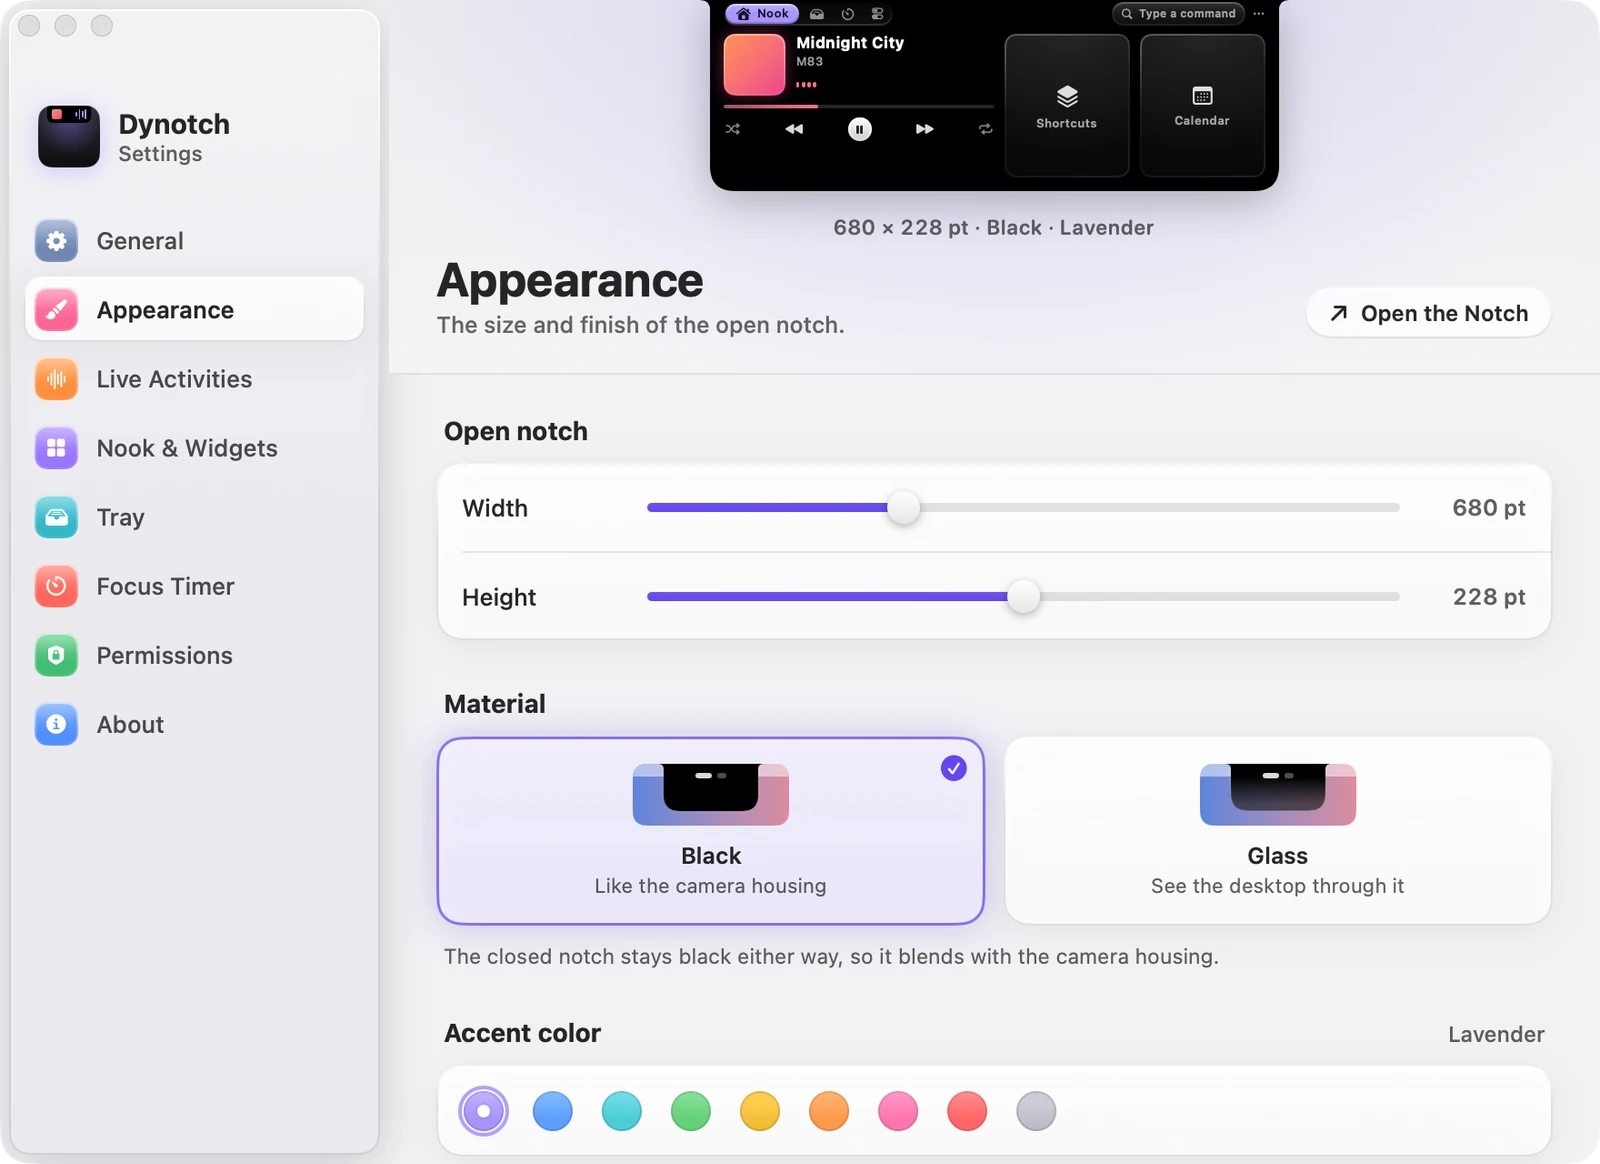Click the Type a command search field
The width and height of the screenshot is (1600, 1164).
click(1178, 14)
